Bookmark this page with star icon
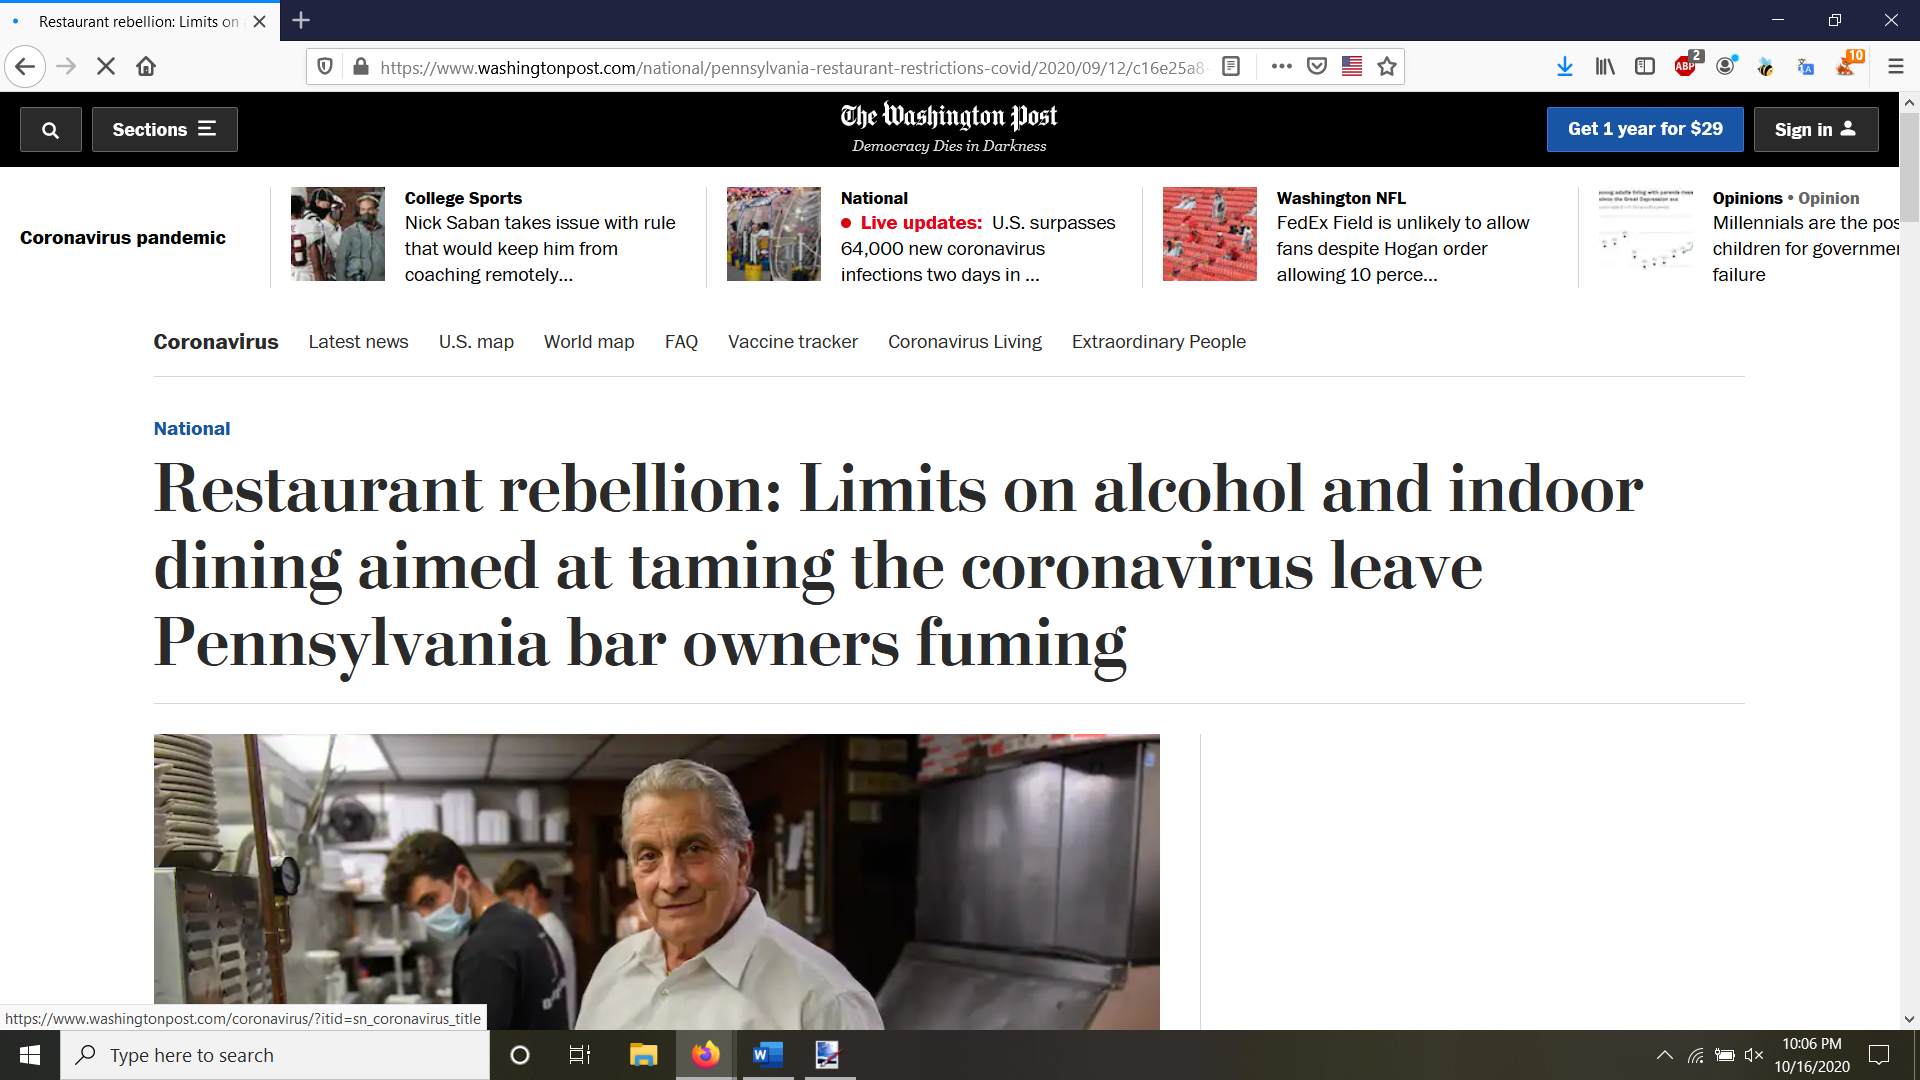Image resolution: width=1920 pixels, height=1080 pixels. point(1386,67)
